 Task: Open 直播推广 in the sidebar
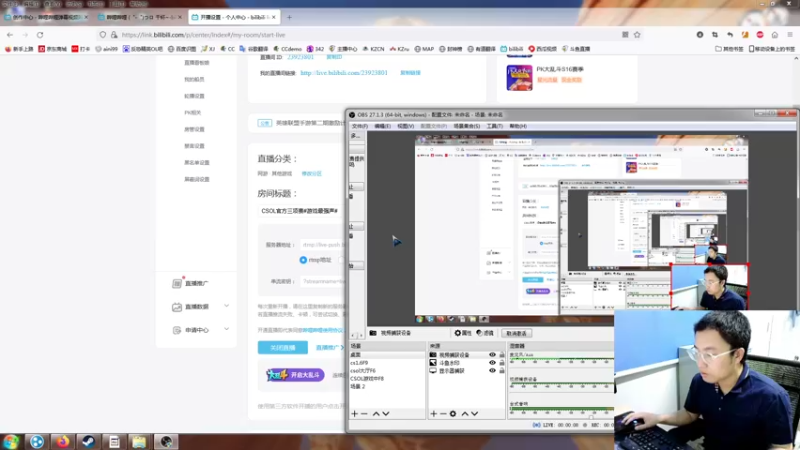click(191, 283)
